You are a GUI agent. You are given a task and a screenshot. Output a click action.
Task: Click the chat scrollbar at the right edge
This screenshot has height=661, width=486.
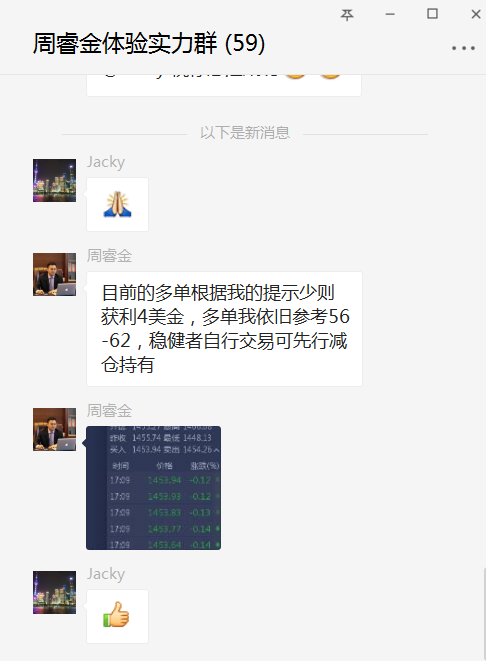[484, 614]
